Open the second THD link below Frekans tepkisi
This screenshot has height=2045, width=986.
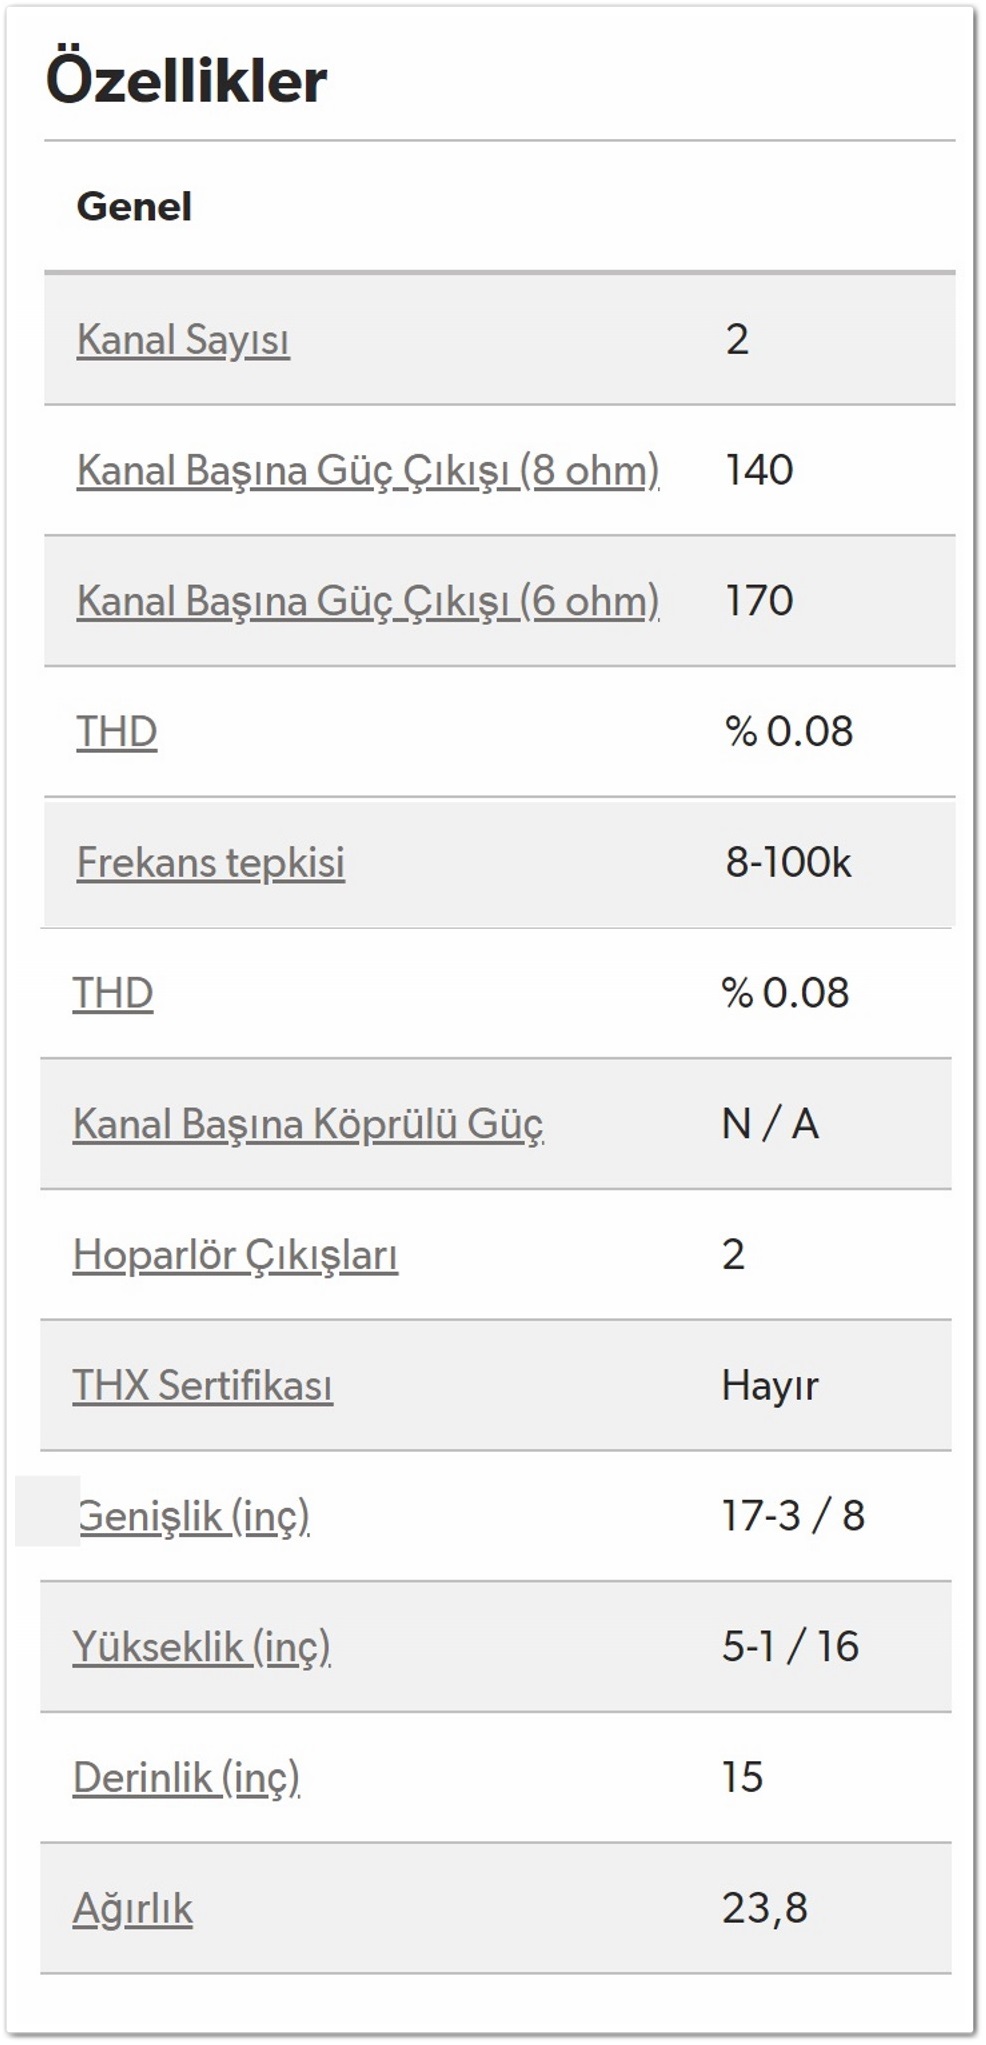coord(113,993)
